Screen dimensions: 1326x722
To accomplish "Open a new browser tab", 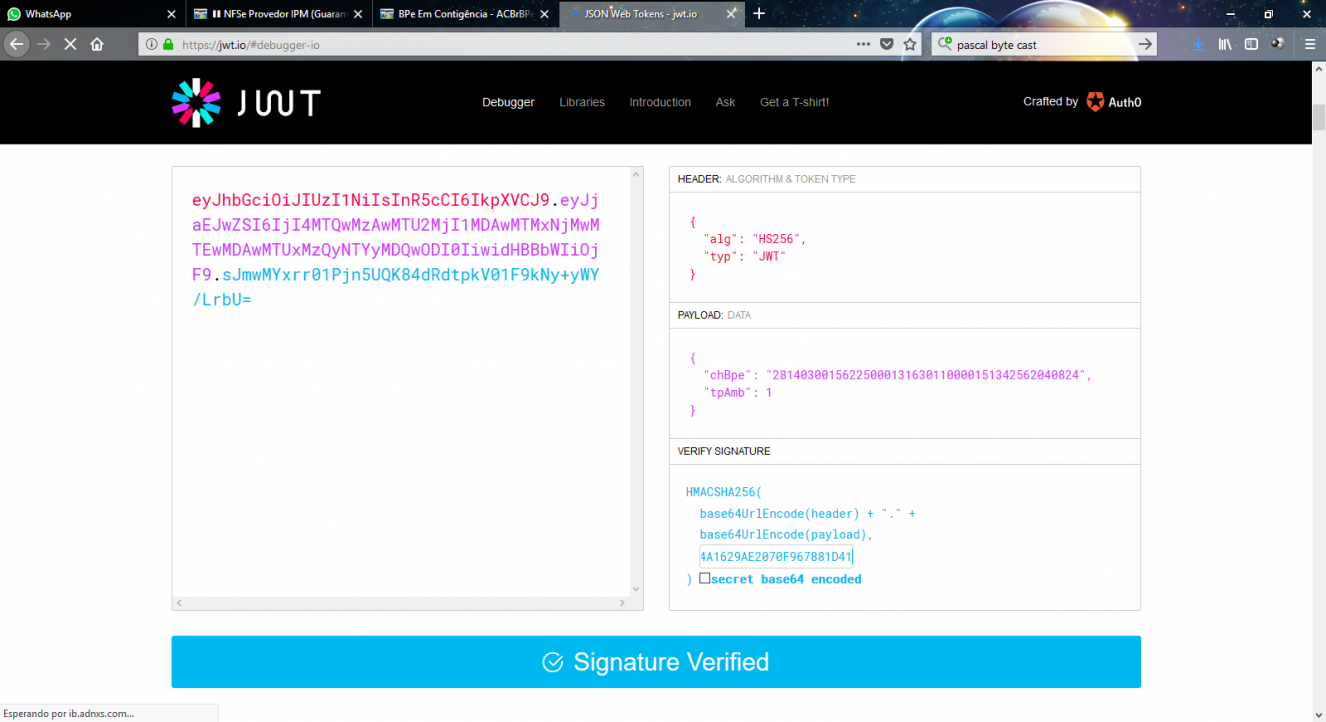I will click(x=759, y=14).
